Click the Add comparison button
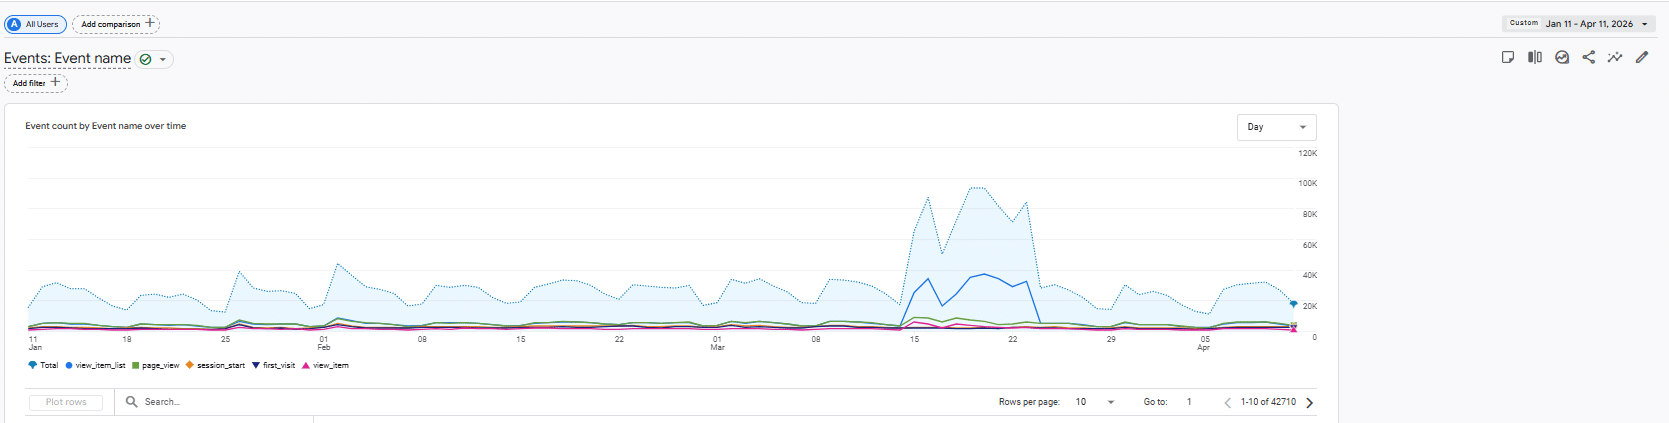Image resolution: width=1669 pixels, height=423 pixels. (116, 24)
